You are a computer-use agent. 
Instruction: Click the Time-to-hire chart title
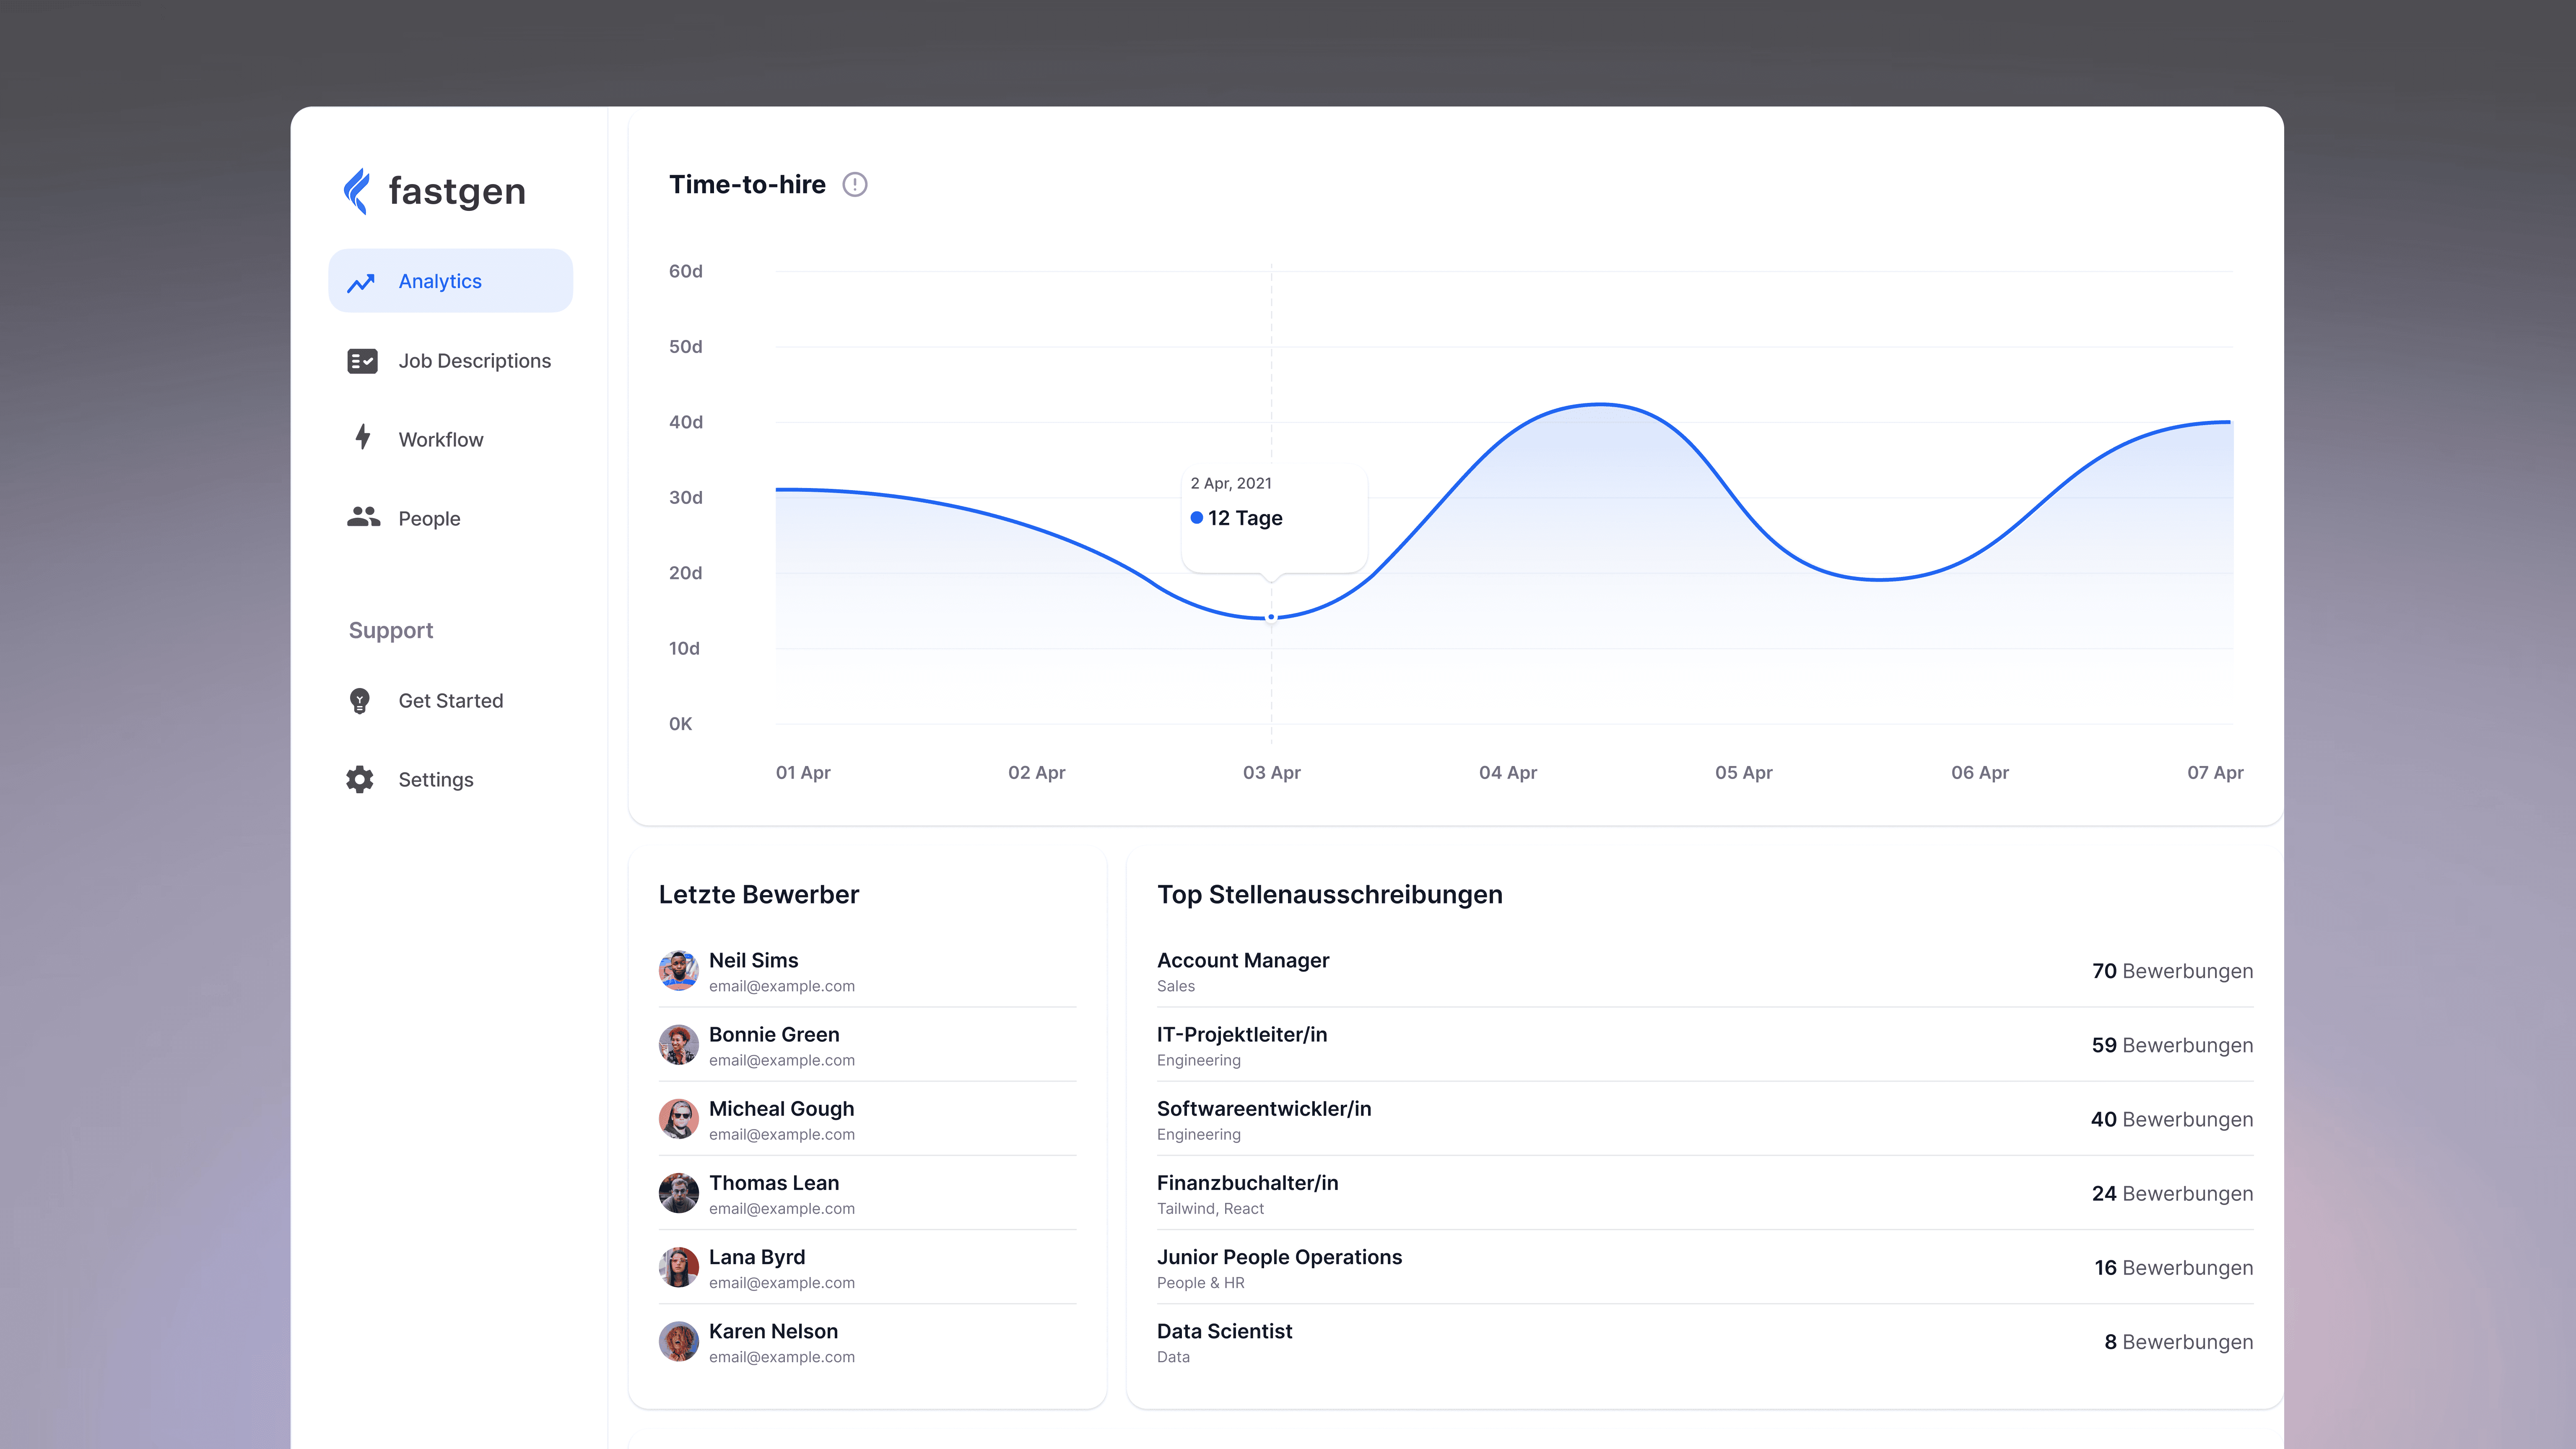pos(747,185)
